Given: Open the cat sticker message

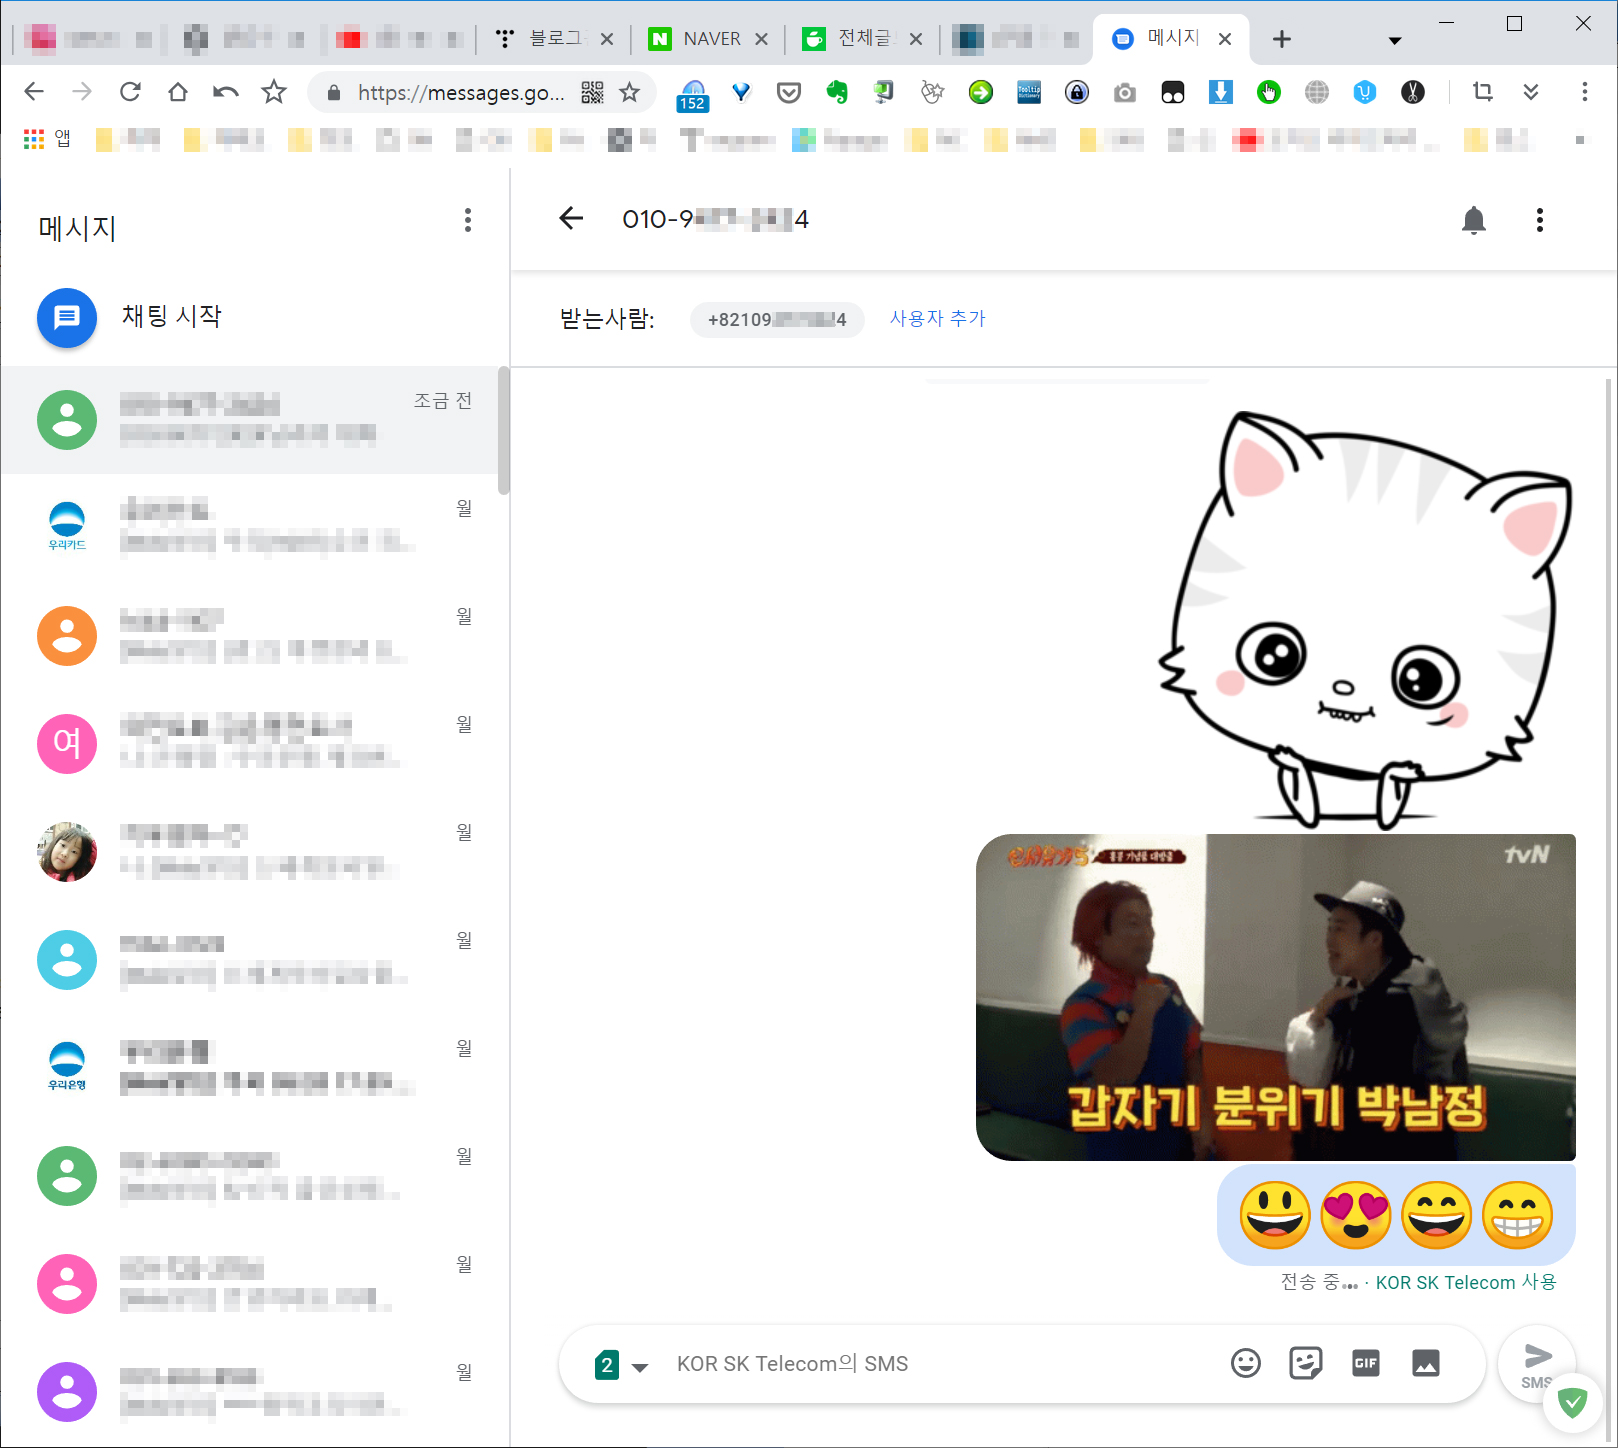Looking at the screenshot, I should click(x=1365, y=620).
